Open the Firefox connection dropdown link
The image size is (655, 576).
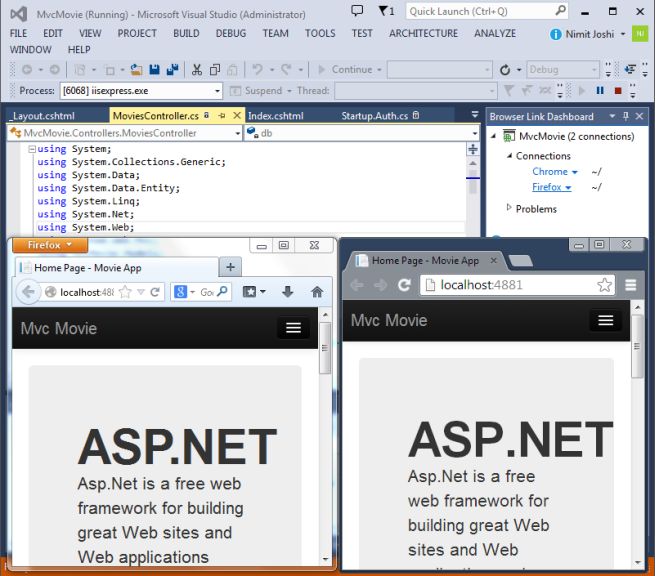click(551, 187)
